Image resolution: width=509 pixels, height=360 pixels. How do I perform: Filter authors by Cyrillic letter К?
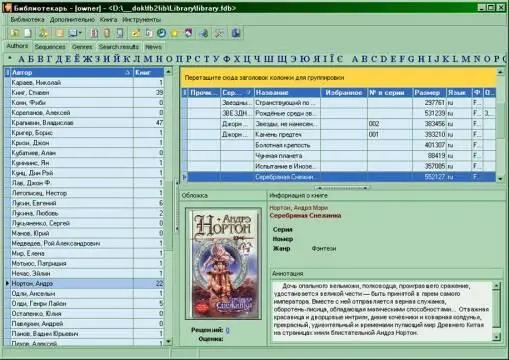[x=127, y=59]
